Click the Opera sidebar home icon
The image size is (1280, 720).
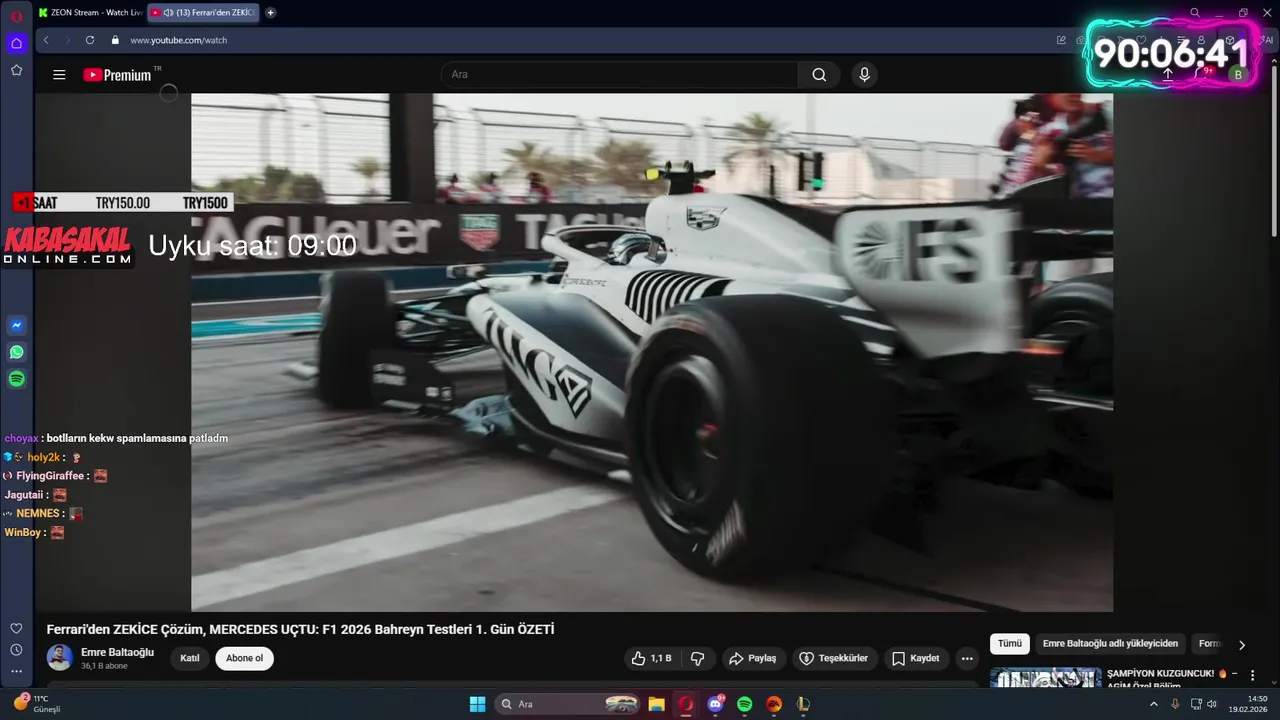point(16,43)
